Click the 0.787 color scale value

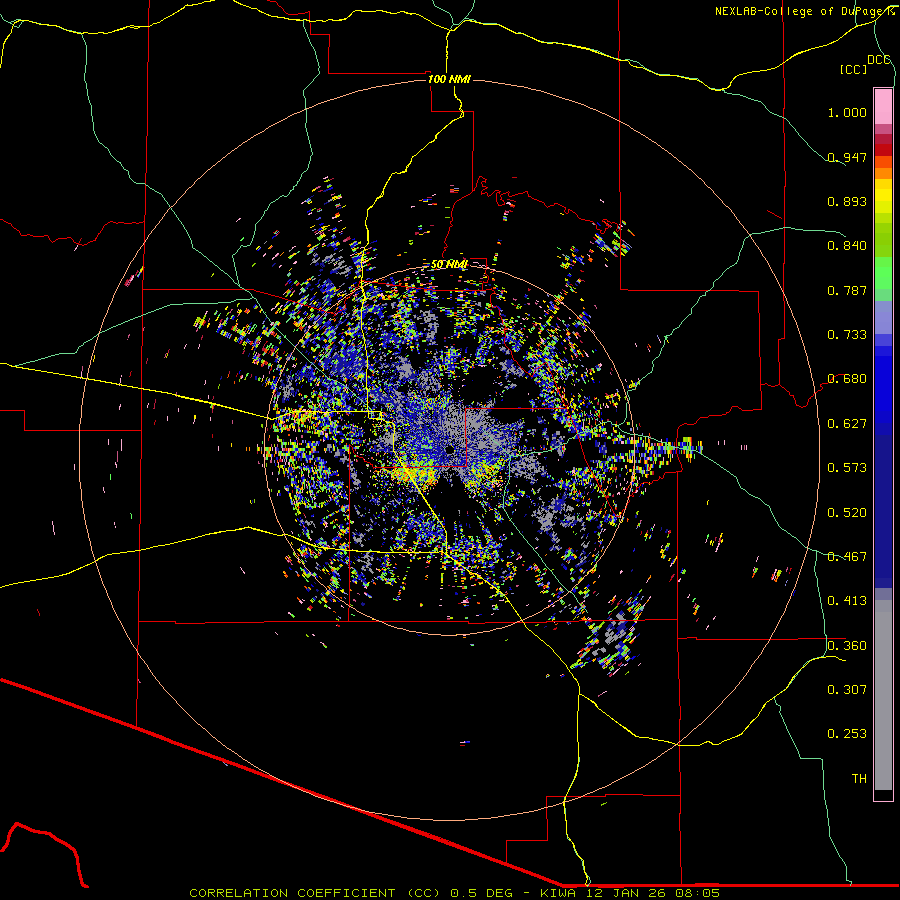pyautogui.click(x=847, y=290)
